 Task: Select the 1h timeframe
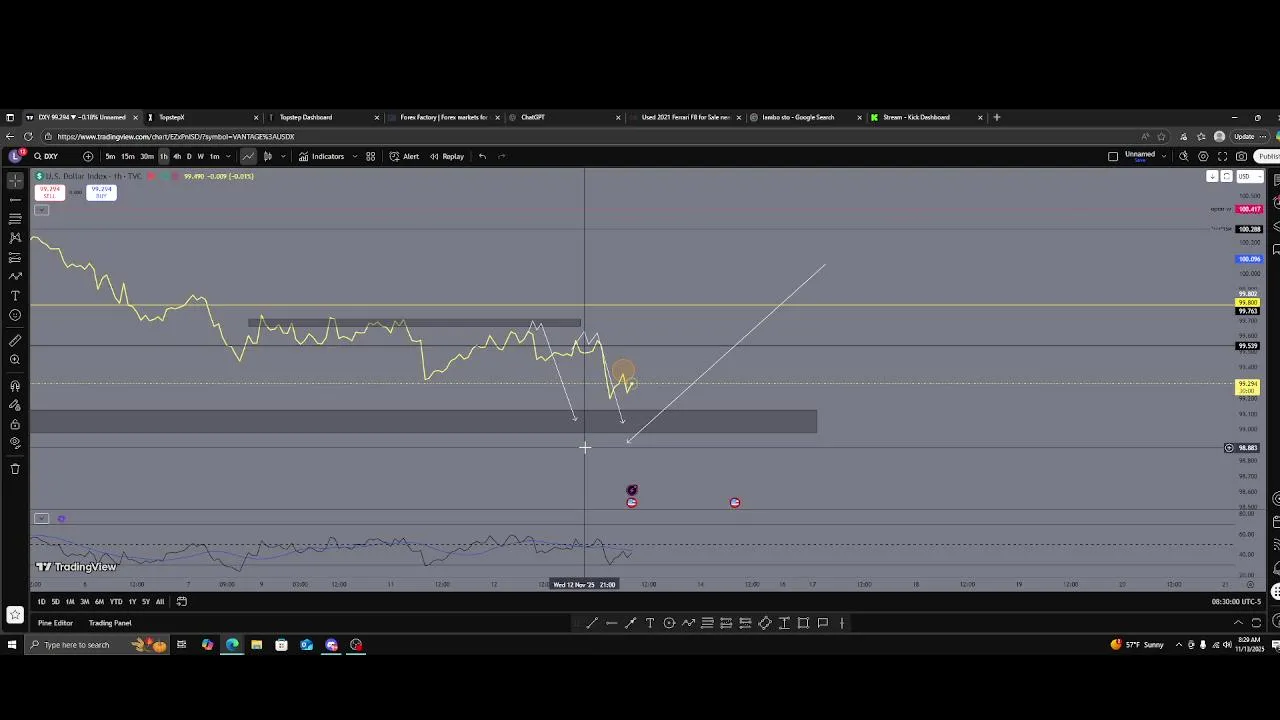[163, 156]
